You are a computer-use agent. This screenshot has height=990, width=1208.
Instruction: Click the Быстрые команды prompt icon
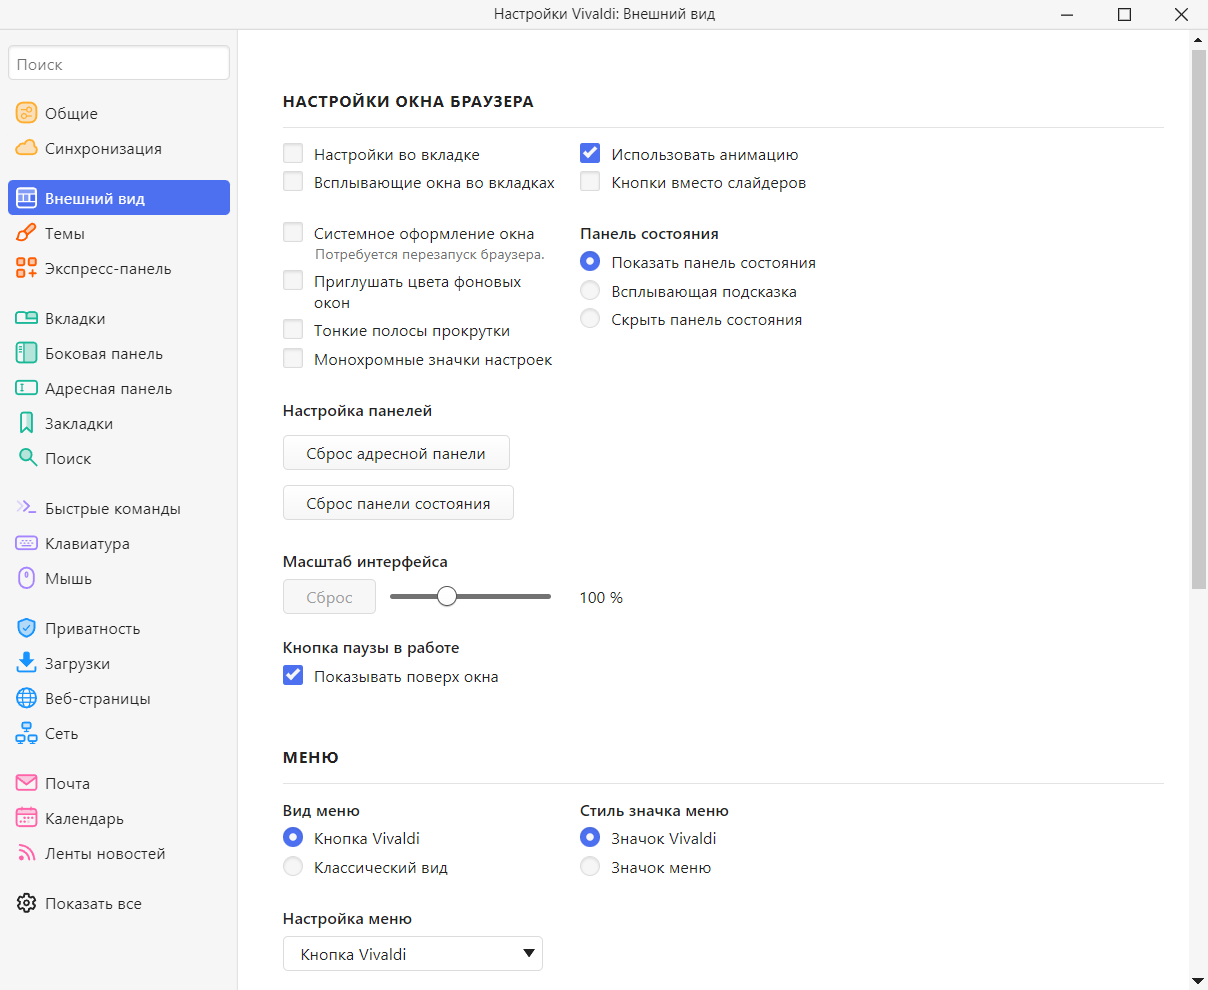point(27,508)
